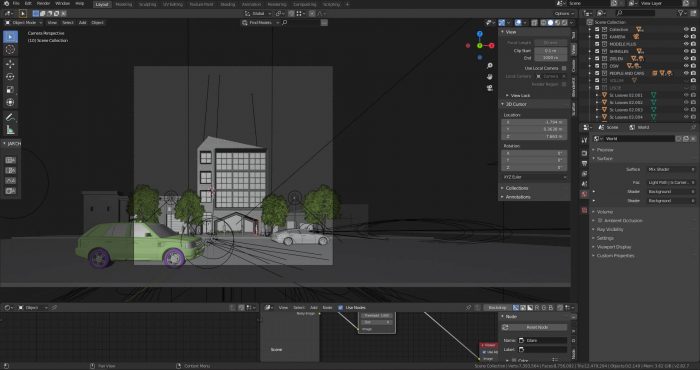Switch to rendered viewport shading
Screen dimensions: 700x370
pos(565,22)
